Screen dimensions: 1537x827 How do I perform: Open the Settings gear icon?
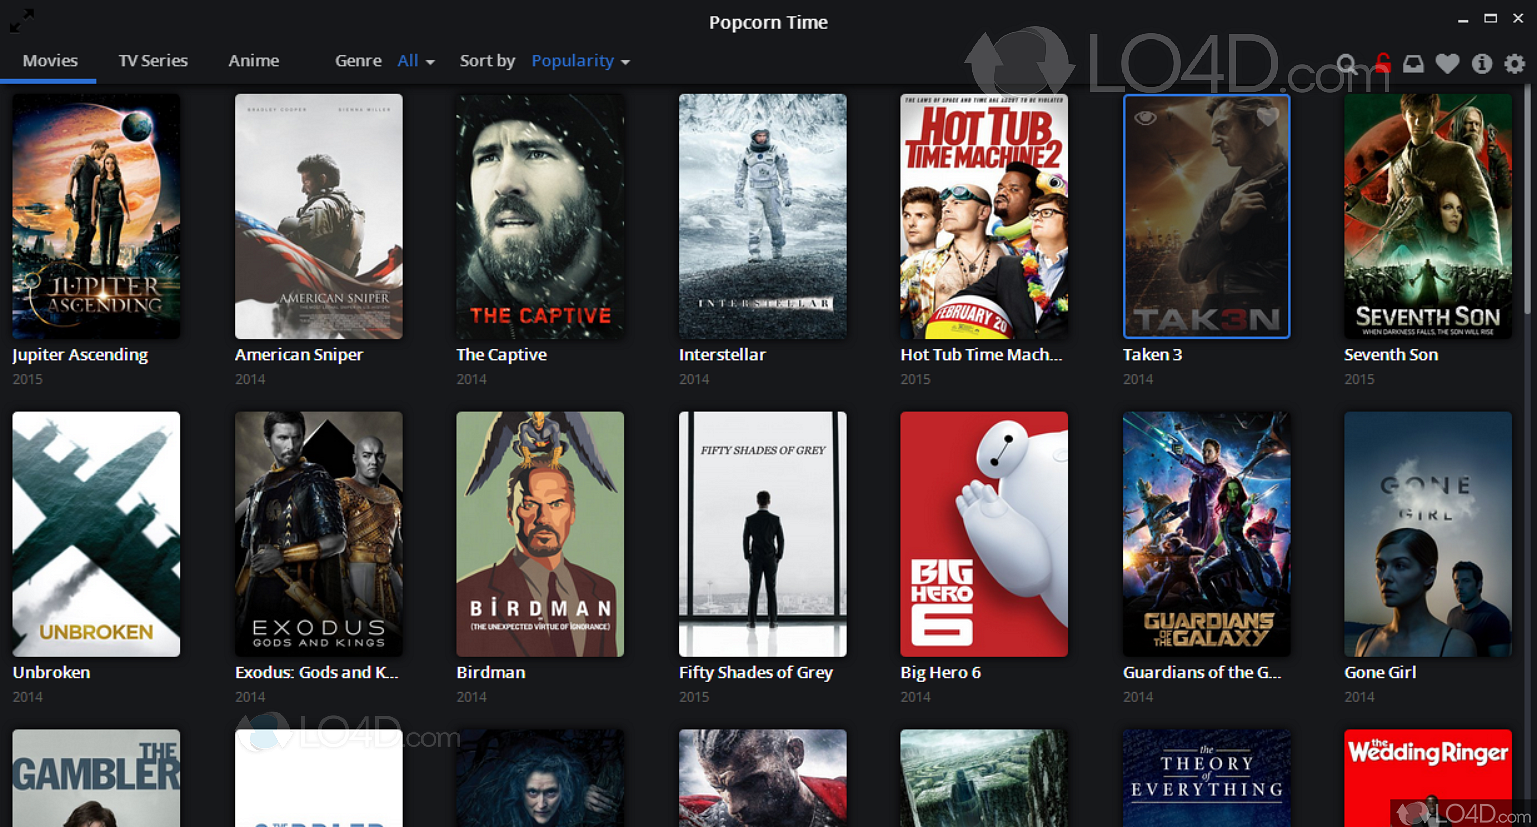(x=1515, y=64)
